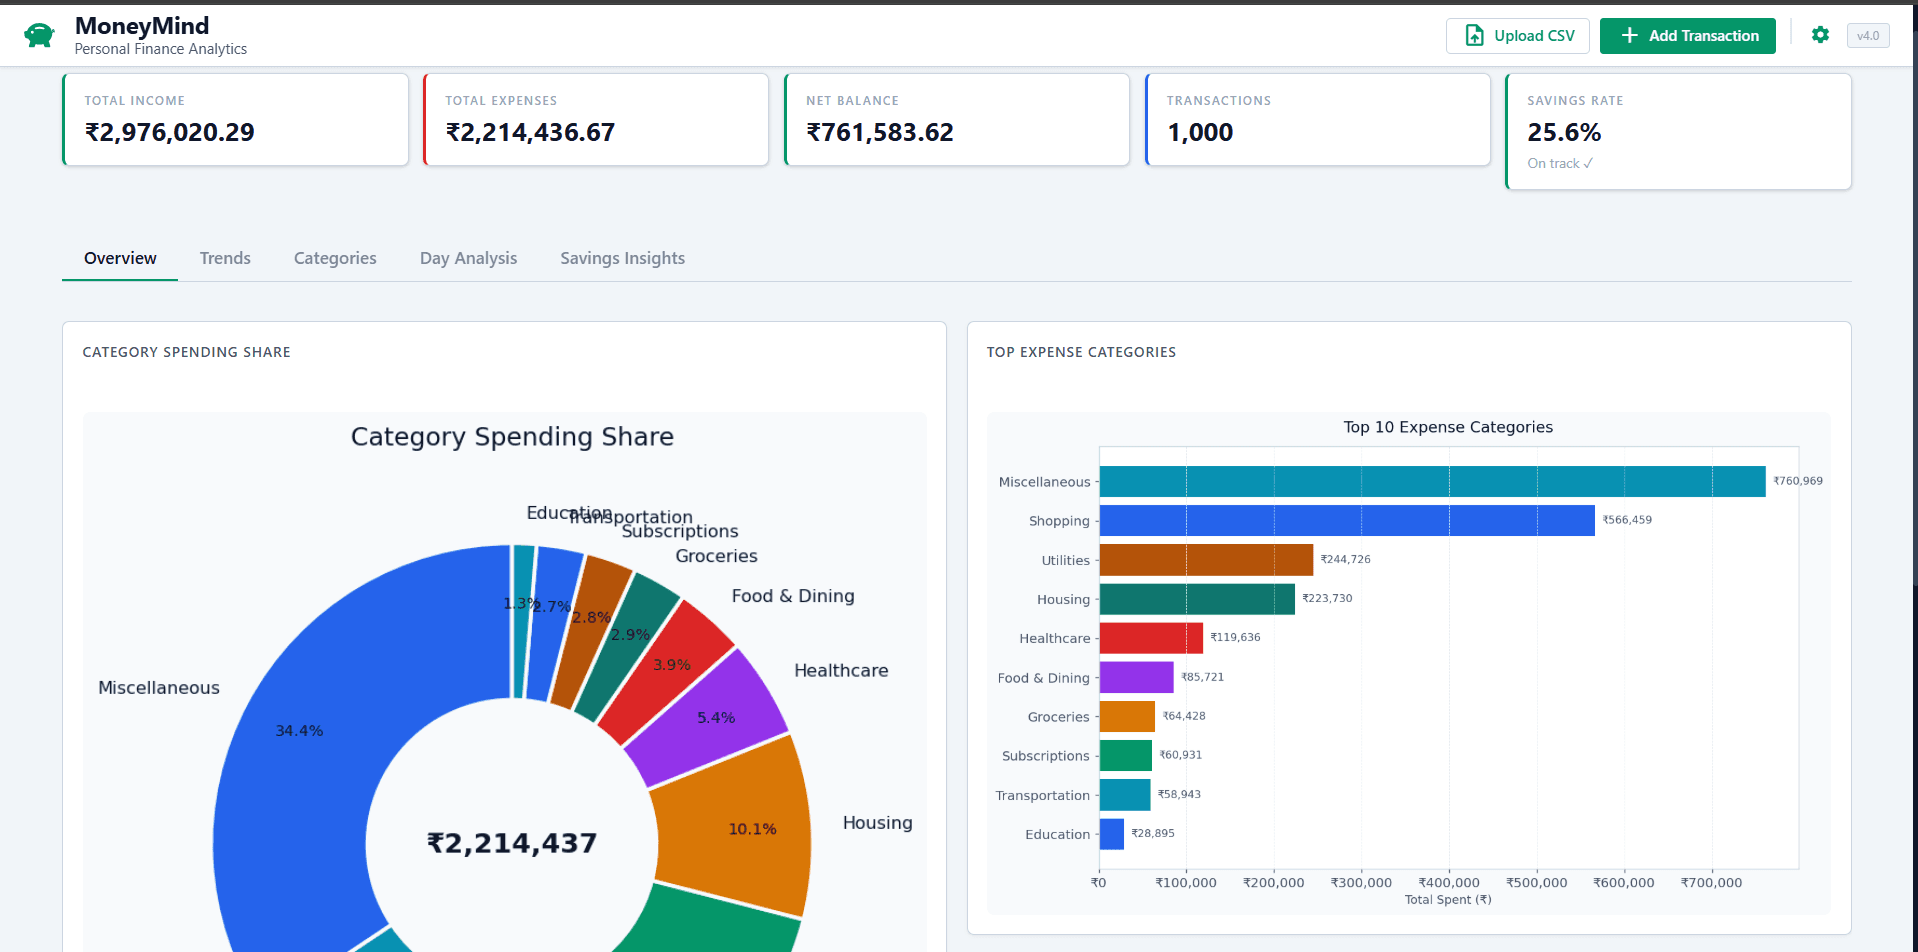Click the v4.0 version badge
This screenshot has height=952, width=1918.
point(1866,34)
